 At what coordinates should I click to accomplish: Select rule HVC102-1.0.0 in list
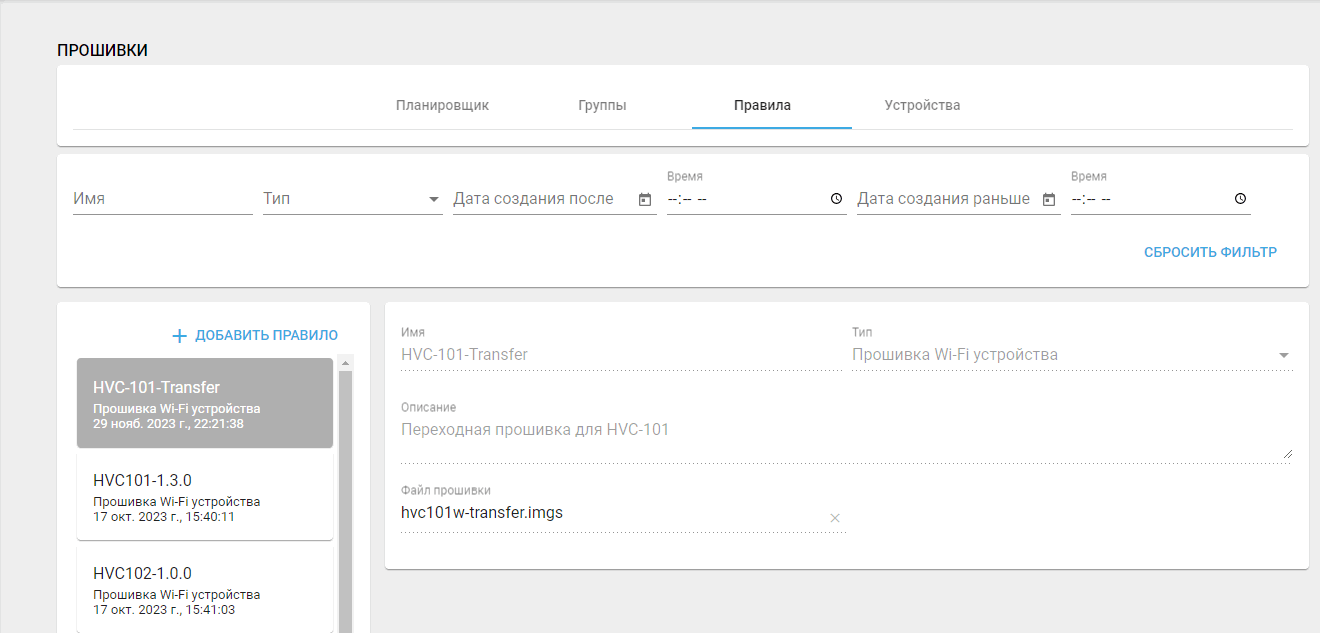point(204,589)
